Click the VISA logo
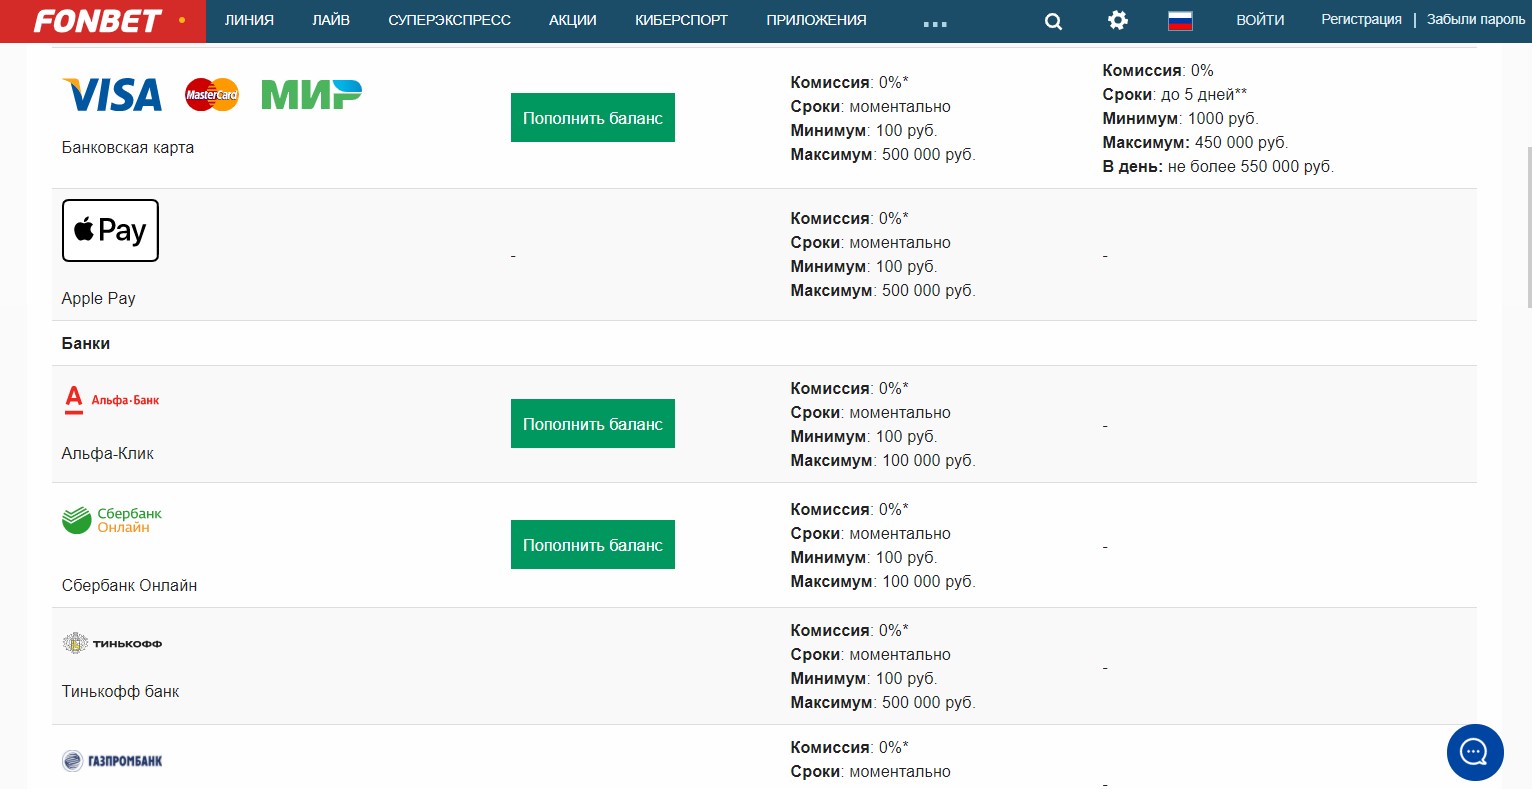This screenshot has width=1532, height=789. click(x=112, y=95)
